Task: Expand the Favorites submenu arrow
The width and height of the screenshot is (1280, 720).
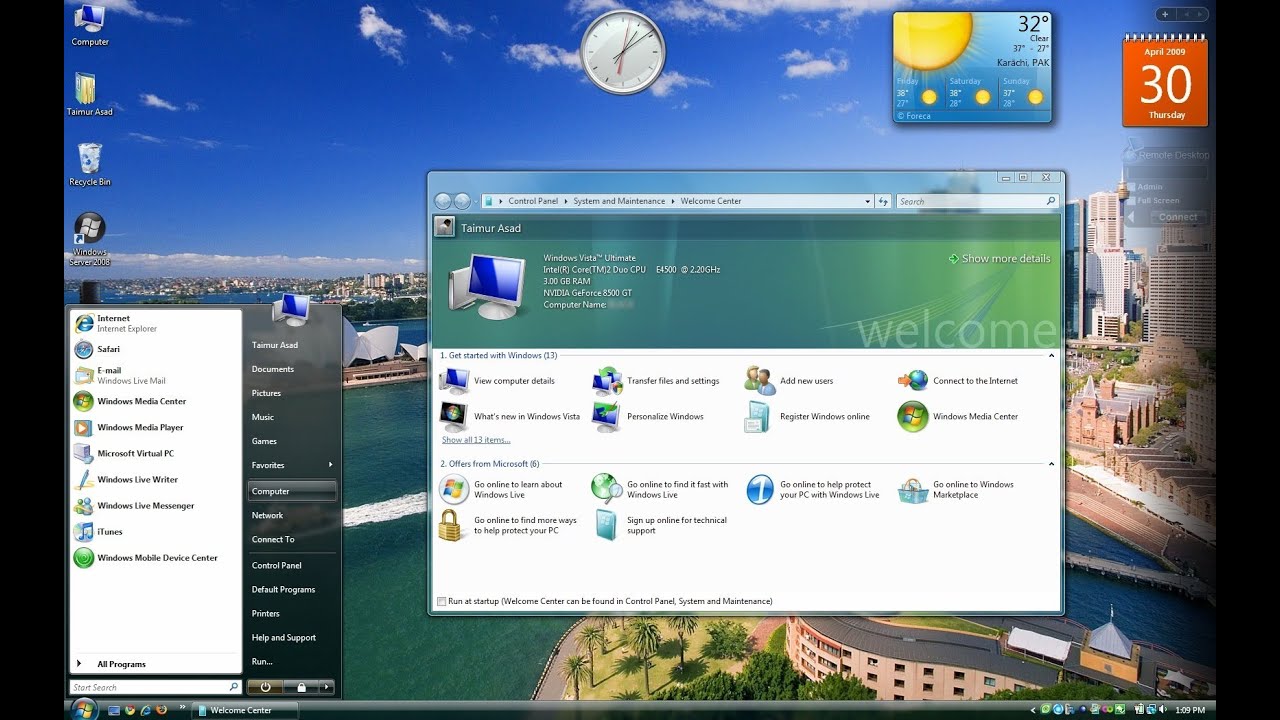Action: pos(330,465)
